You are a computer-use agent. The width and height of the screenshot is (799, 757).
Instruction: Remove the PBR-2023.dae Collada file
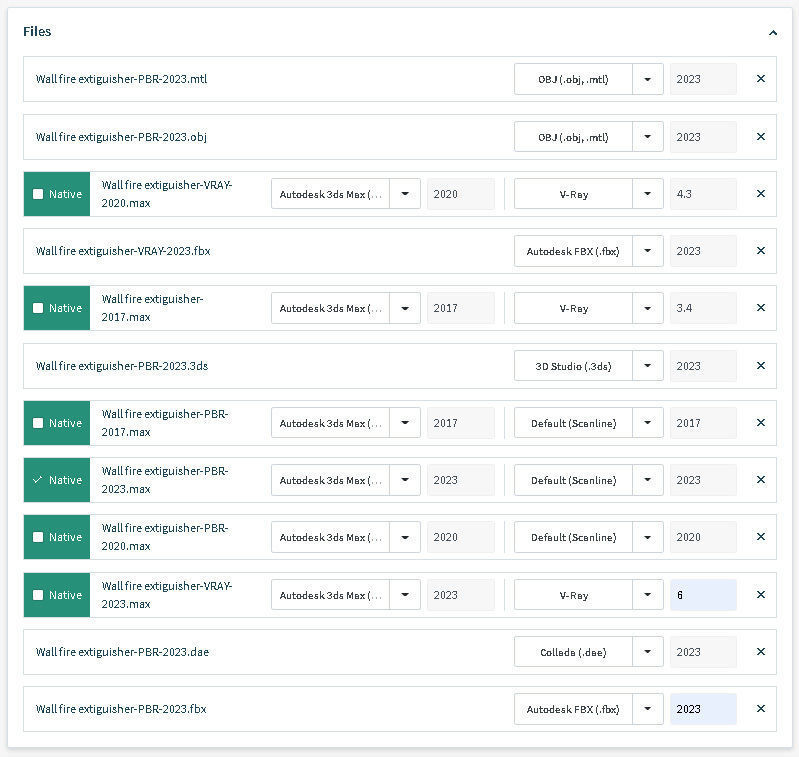[x=760, y=652]
